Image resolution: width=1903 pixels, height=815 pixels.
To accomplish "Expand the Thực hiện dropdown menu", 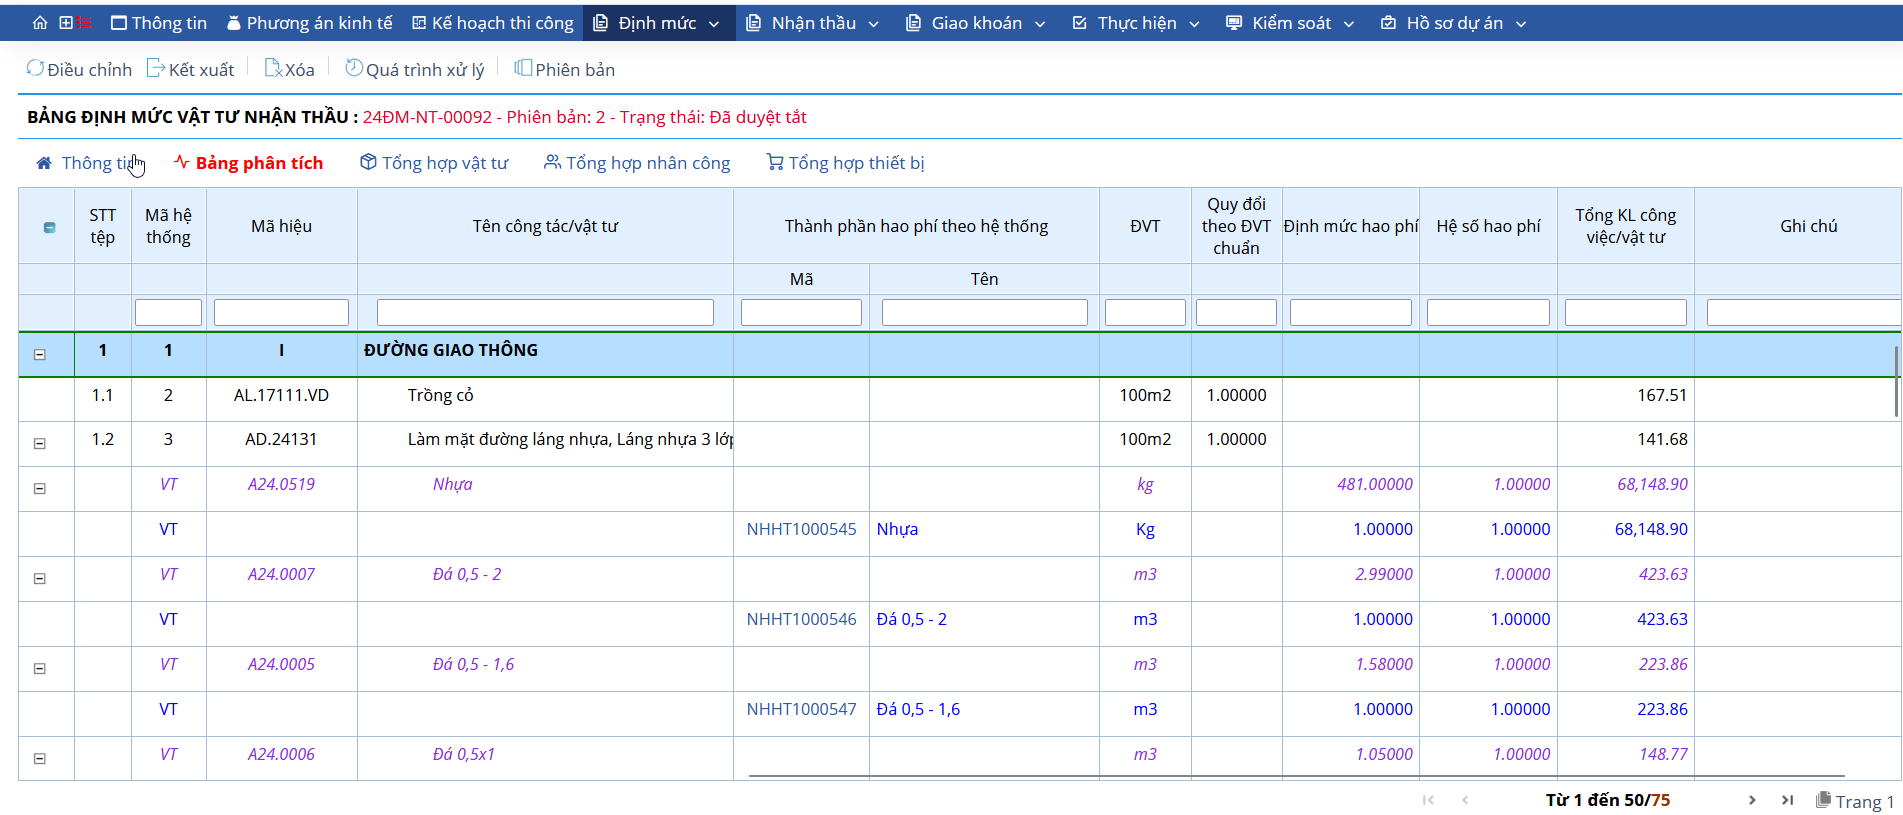I will coord(1136,23).
